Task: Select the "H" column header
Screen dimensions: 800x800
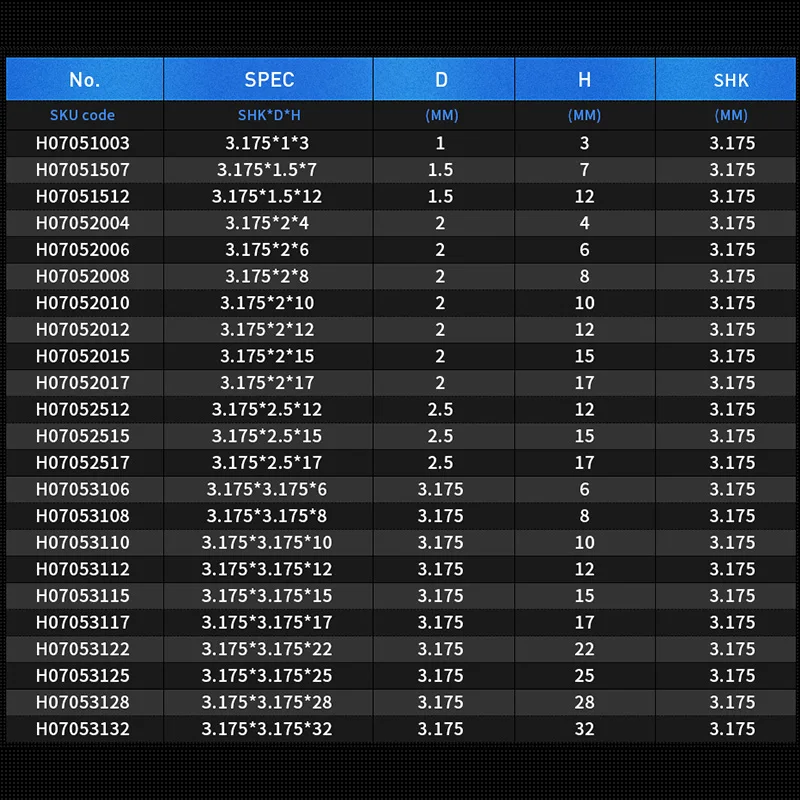Action: click(584, 80)
